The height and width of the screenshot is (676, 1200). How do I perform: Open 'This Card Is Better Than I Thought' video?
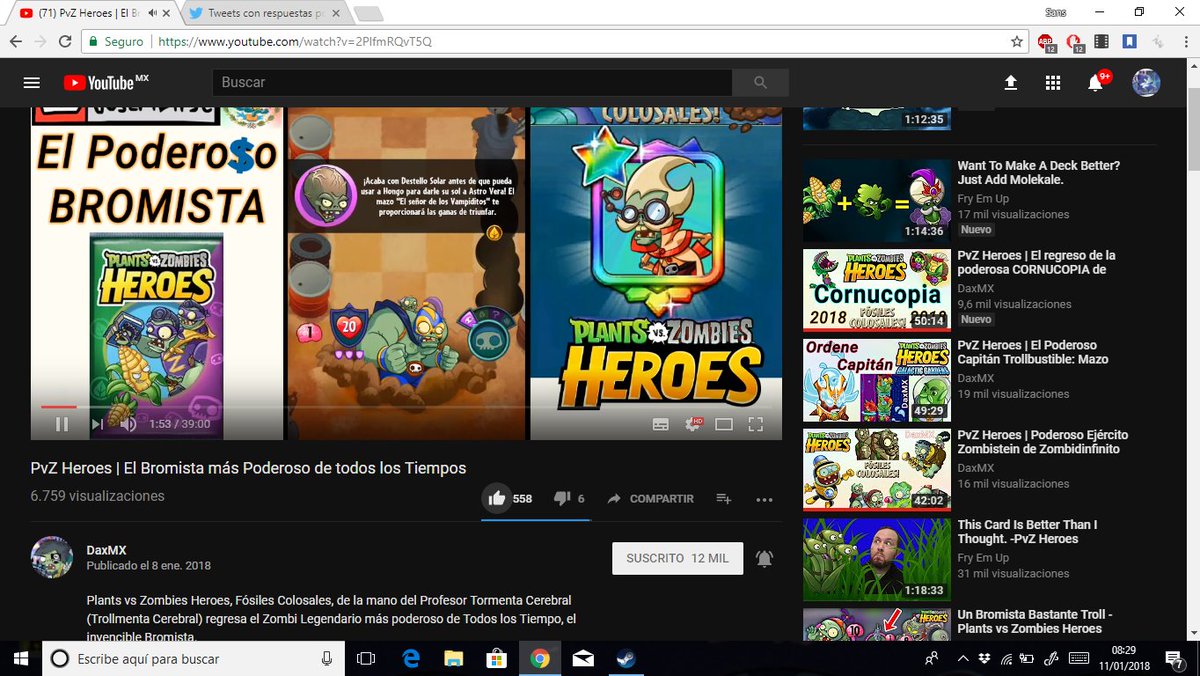[1028, 531]
